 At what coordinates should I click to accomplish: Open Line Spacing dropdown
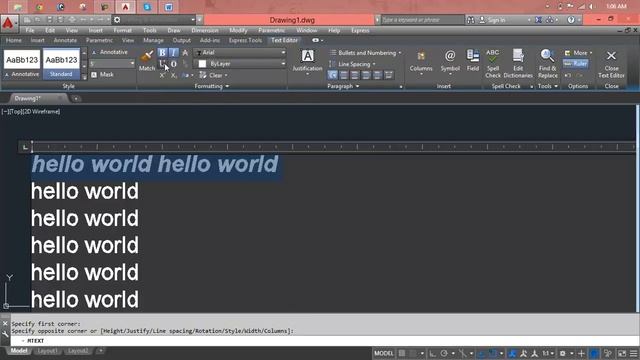(353, 64)
